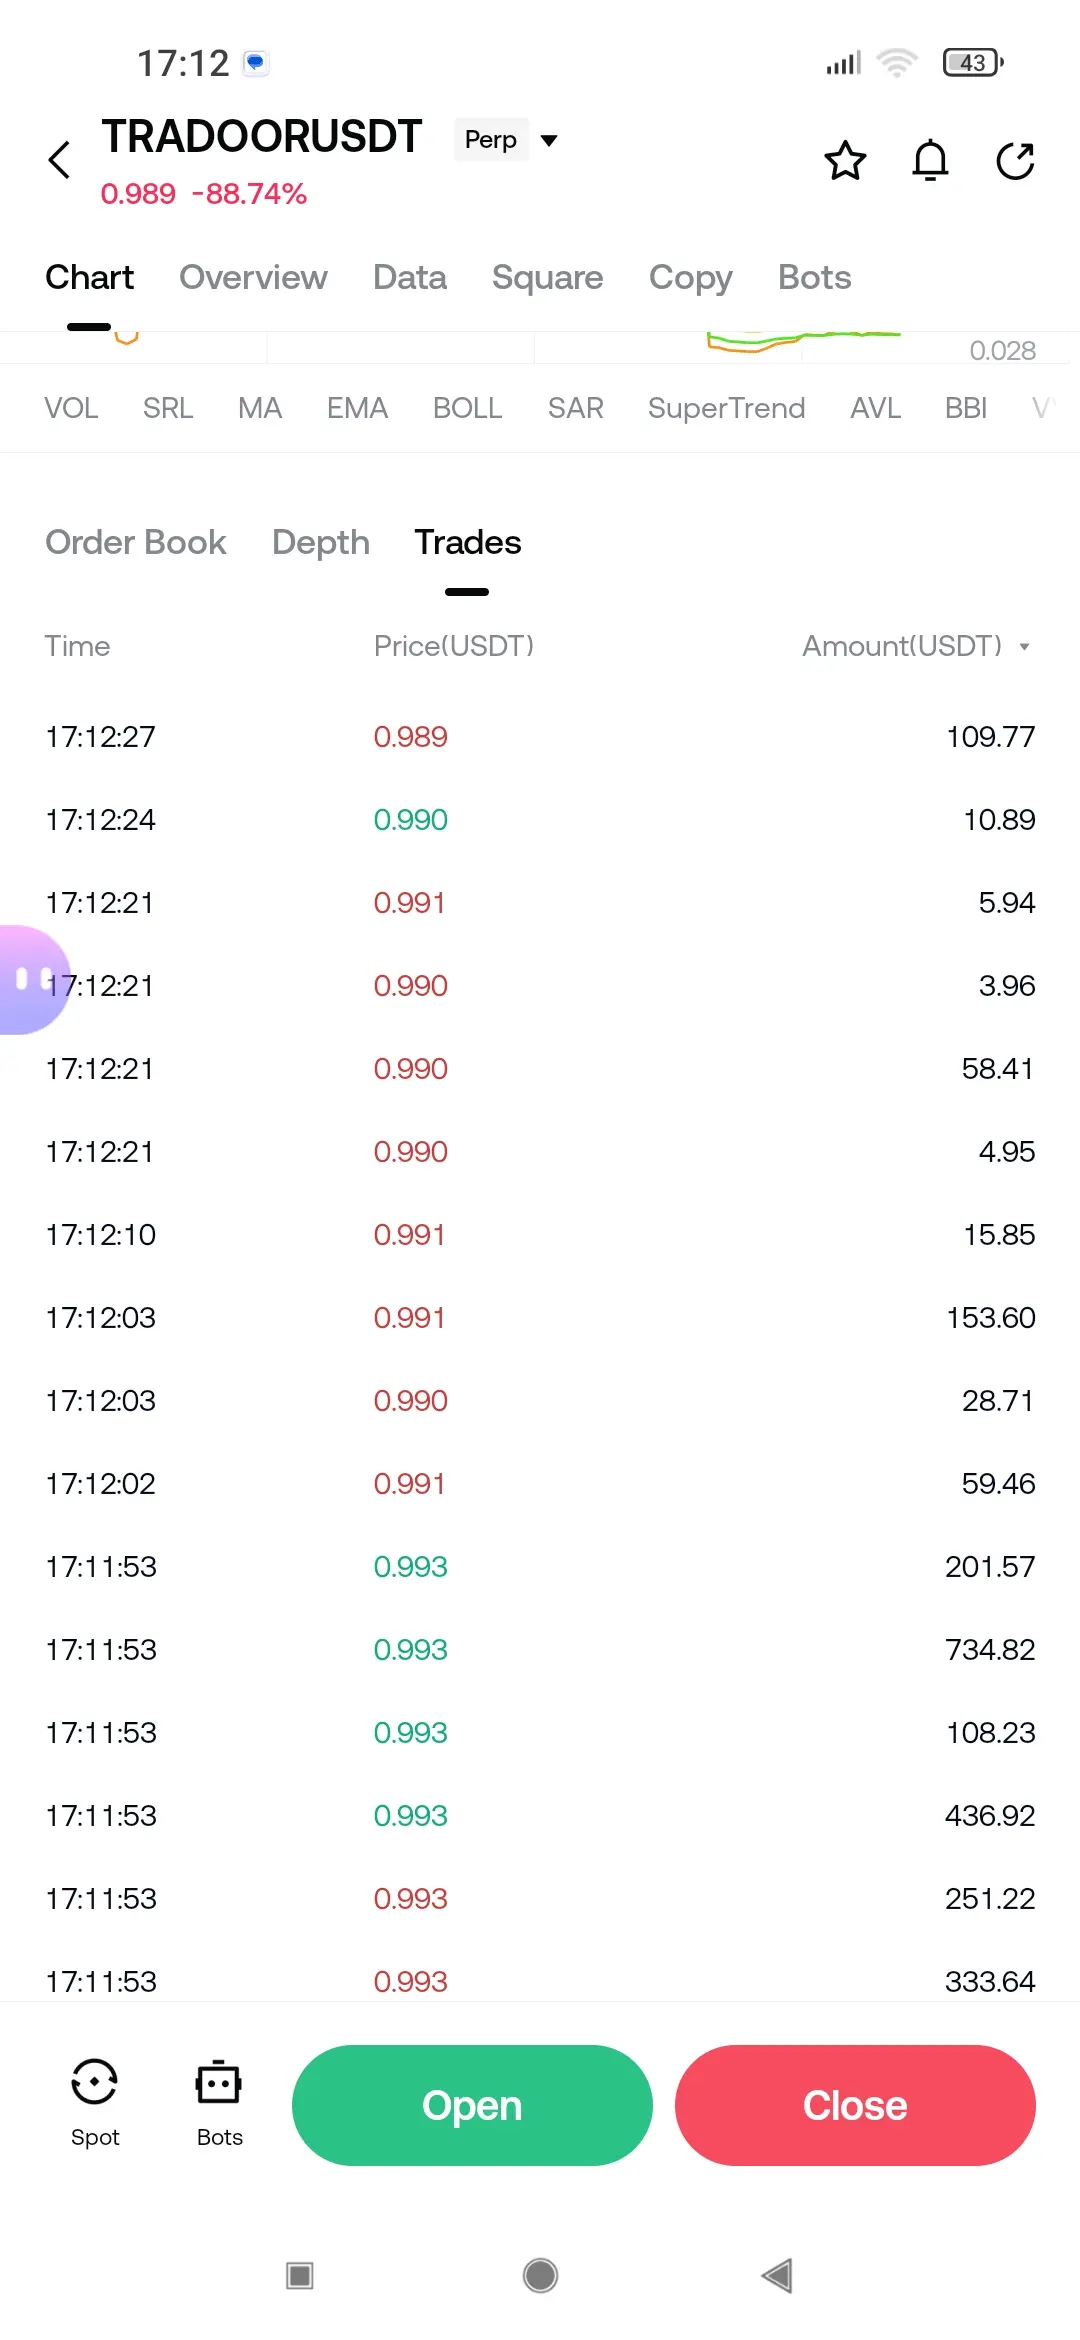The width and height of the screenshot is (1080, 2340).
Task: Open price alert bell icon
Action: pyautogui.click(x=930, y=160)
